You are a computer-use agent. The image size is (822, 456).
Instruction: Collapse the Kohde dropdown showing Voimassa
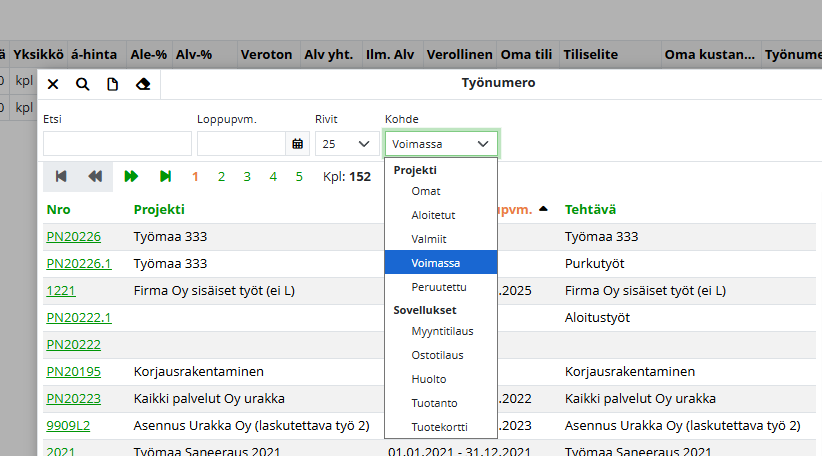click(x=441, y=144)
